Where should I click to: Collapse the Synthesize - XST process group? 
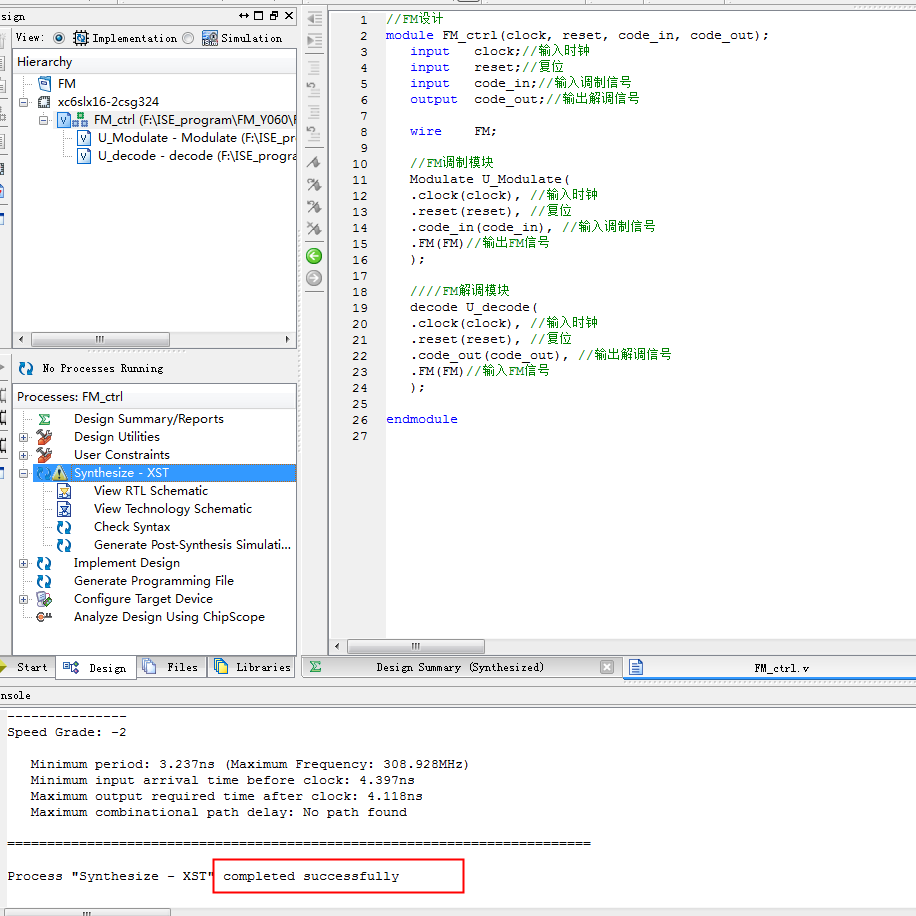point(23,472)
